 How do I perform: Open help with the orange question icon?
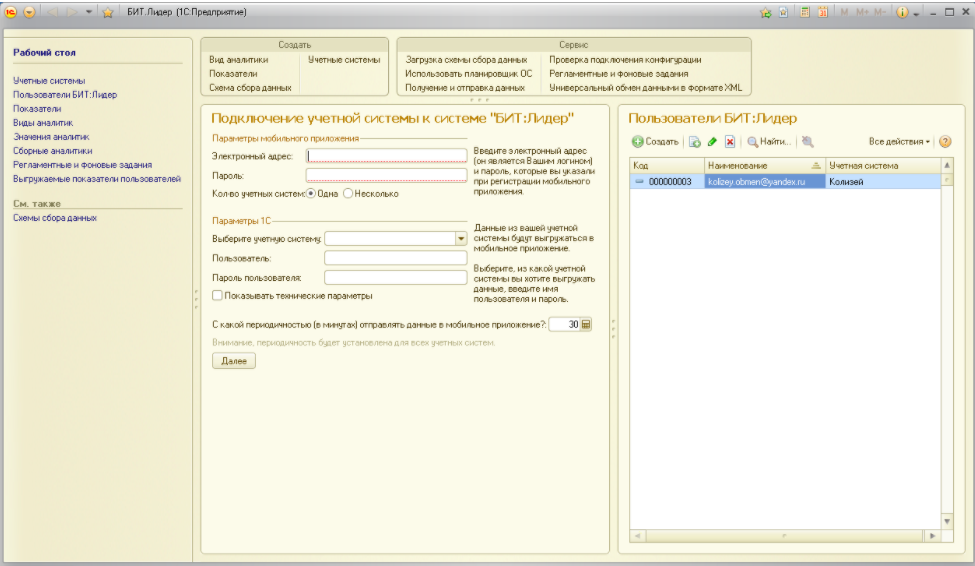tap(945, 142)
